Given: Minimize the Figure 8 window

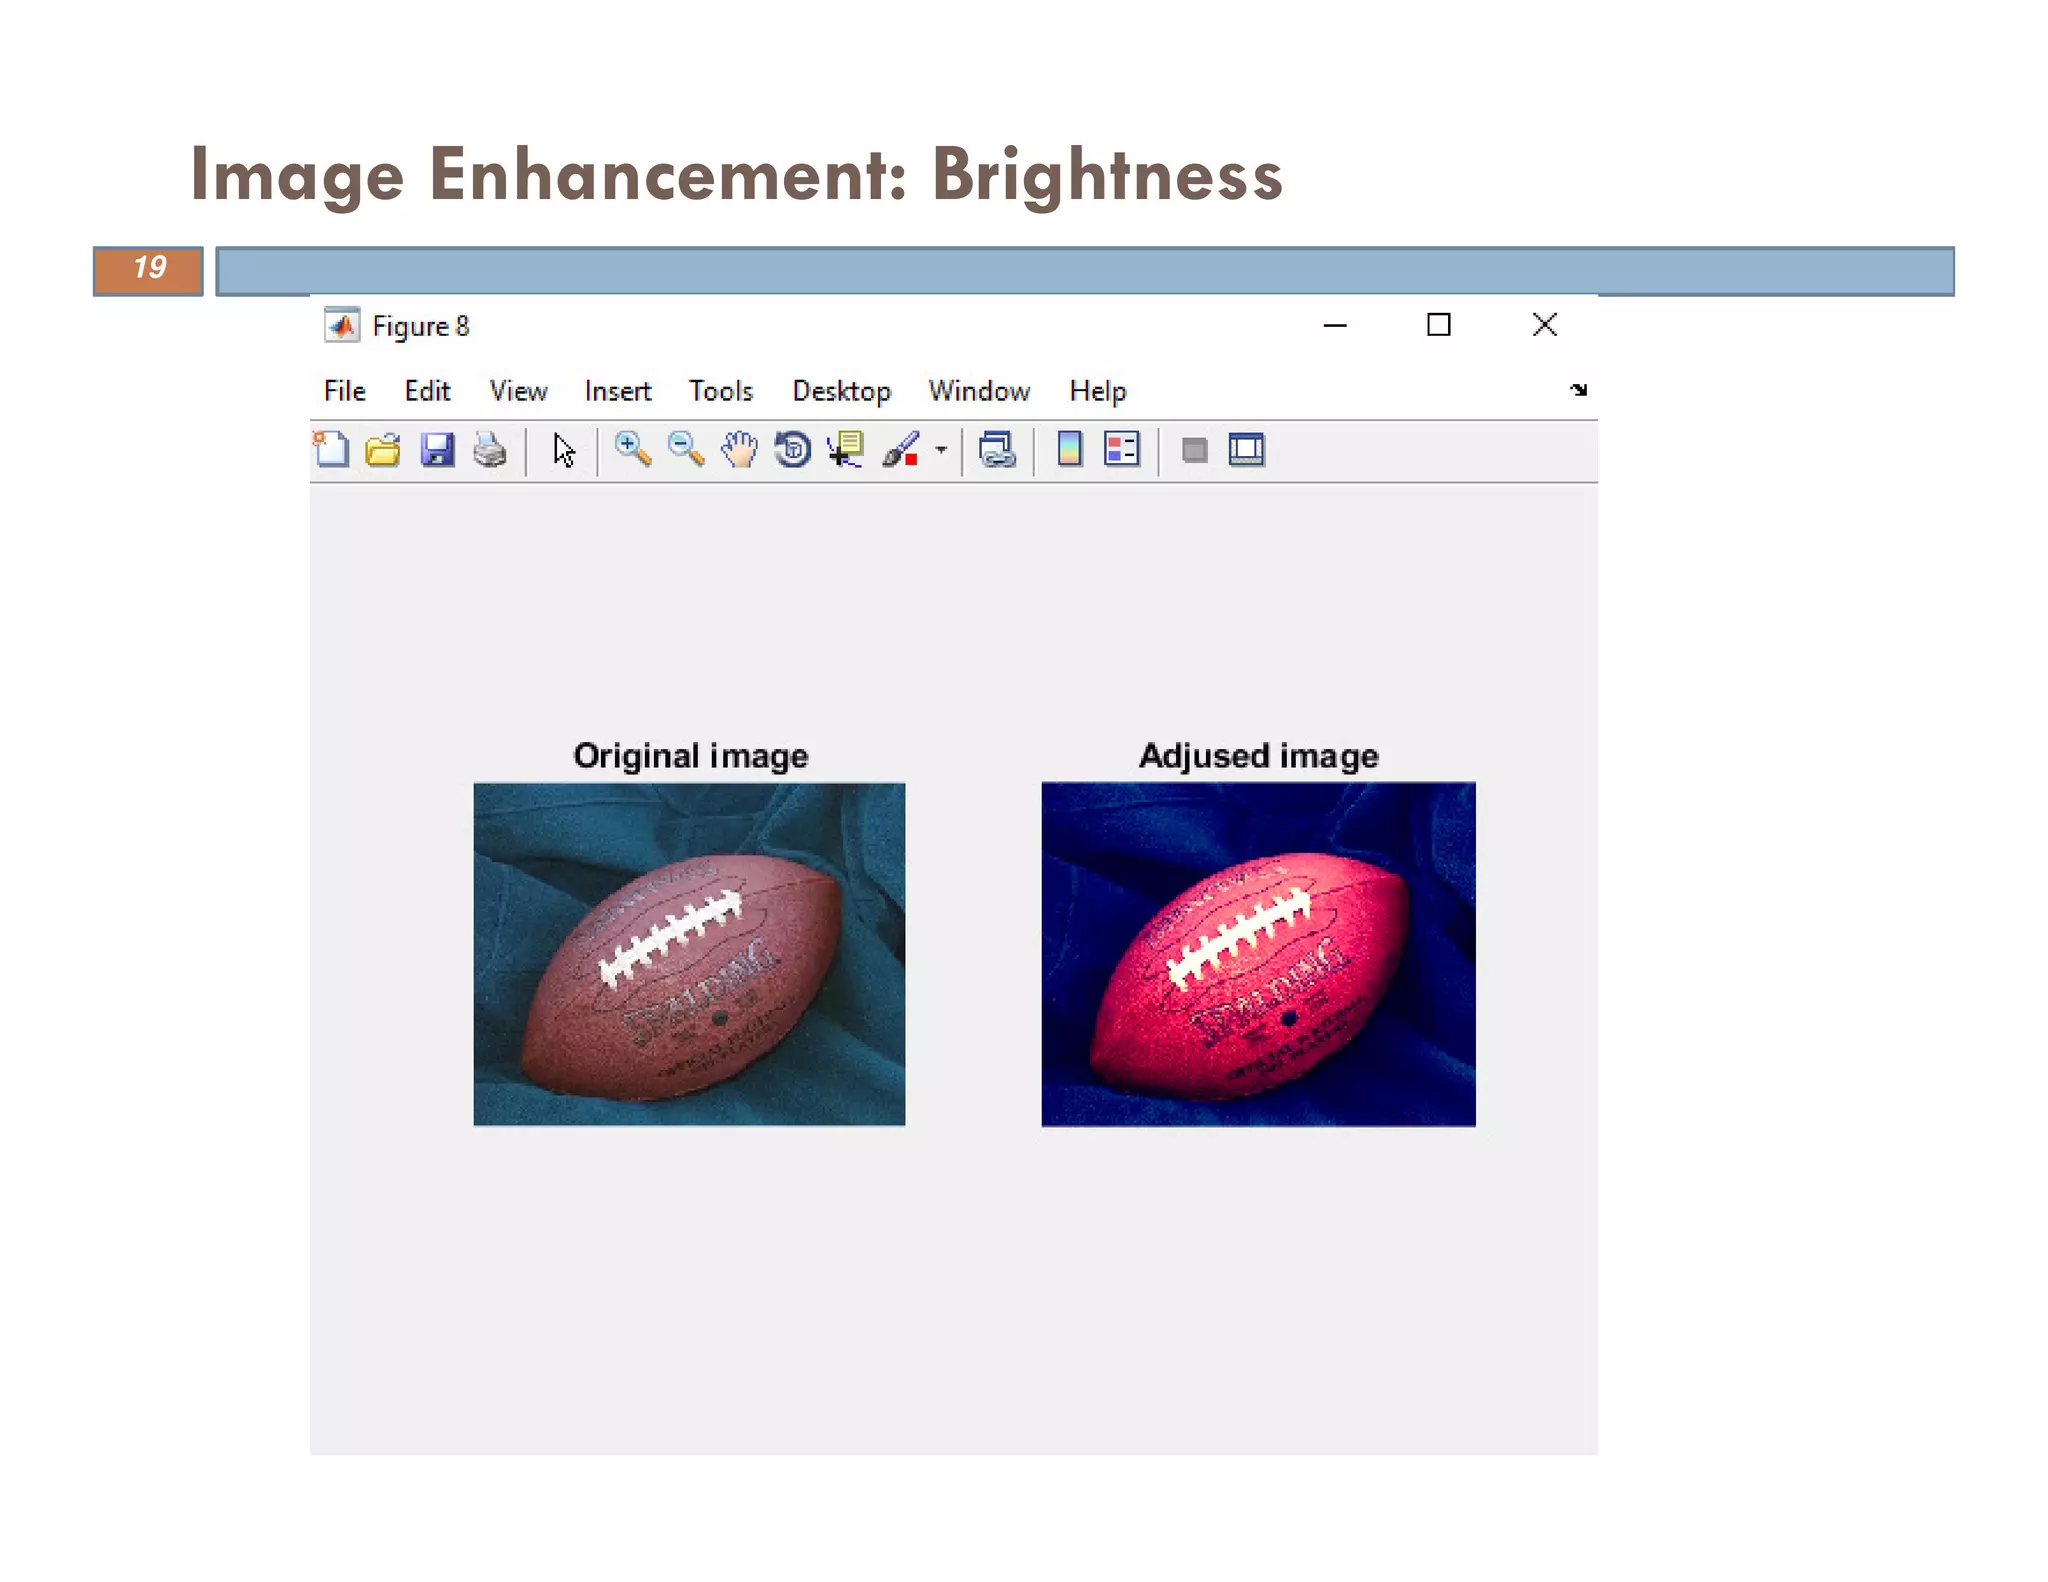Looking at the screenshot, I should 1335,325.
